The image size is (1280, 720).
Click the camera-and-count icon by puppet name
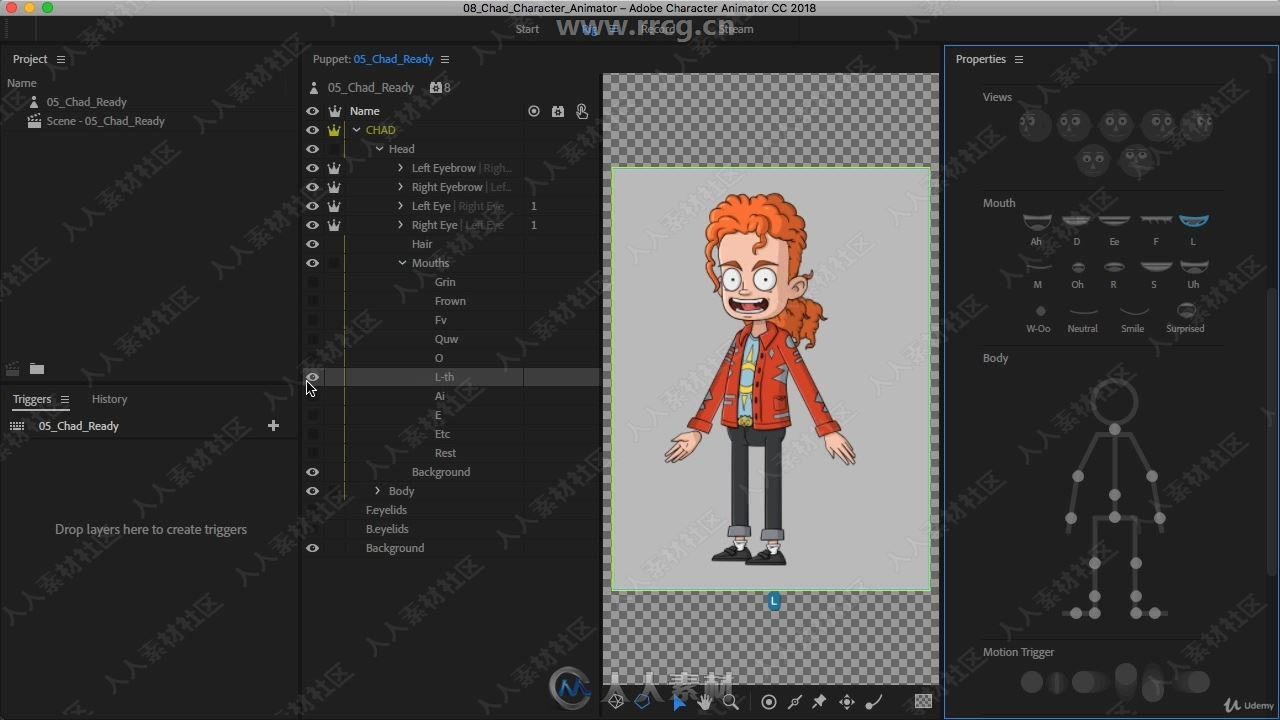440,88
